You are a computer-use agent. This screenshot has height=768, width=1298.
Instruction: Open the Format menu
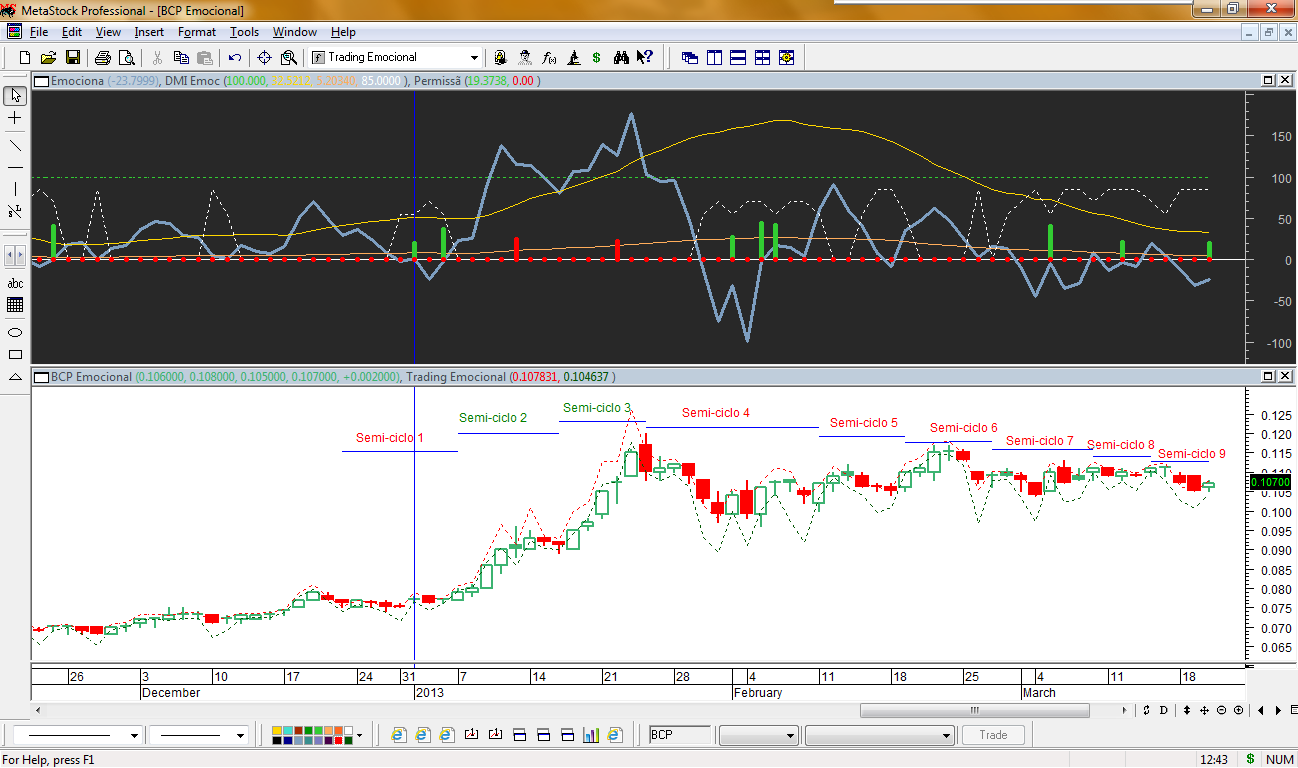click(x=197, y=32)
